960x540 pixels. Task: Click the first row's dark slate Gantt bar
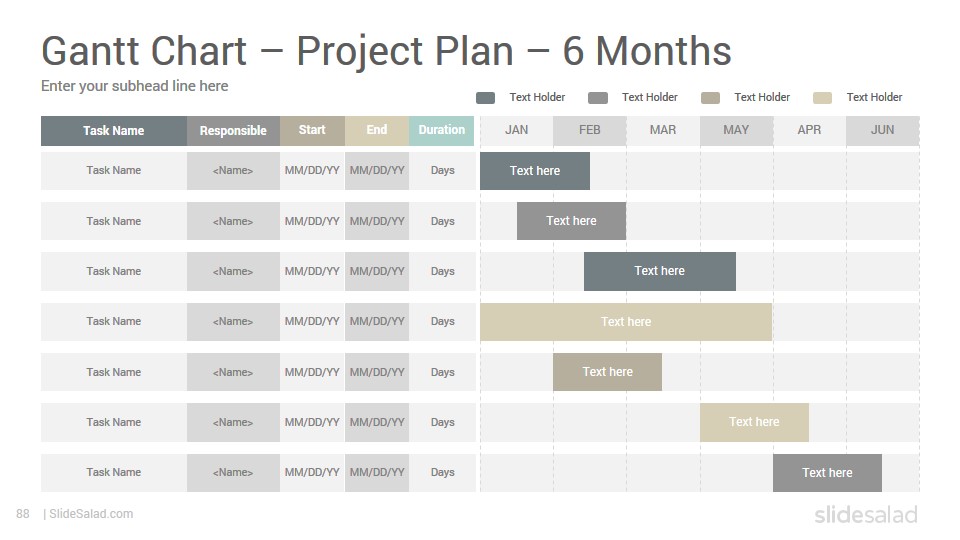click(535, 171)
